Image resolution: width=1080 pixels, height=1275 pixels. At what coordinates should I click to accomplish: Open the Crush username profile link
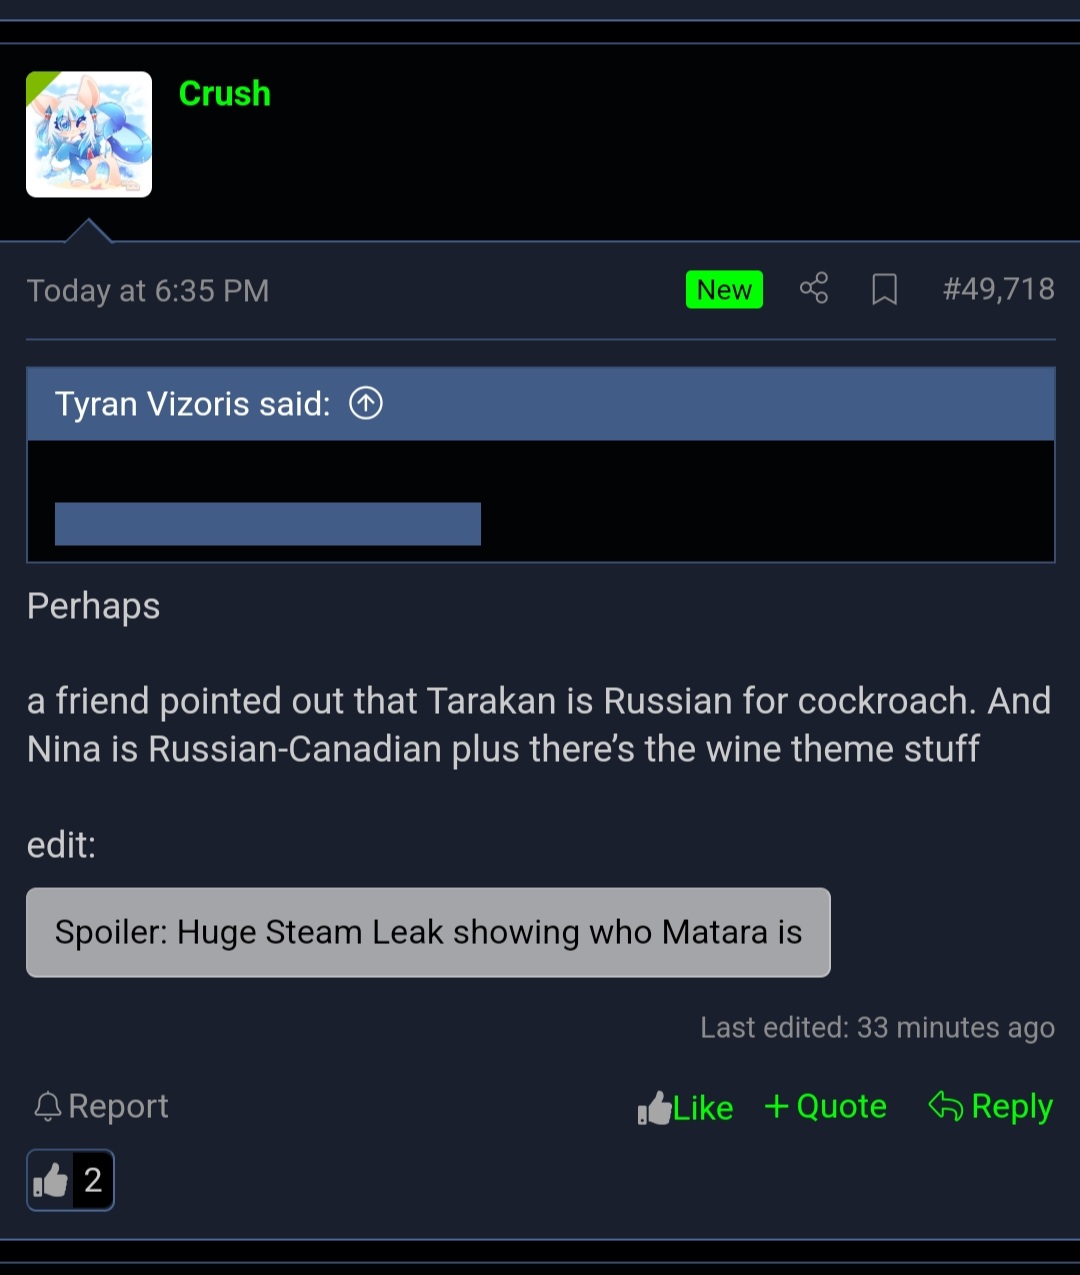224,93
